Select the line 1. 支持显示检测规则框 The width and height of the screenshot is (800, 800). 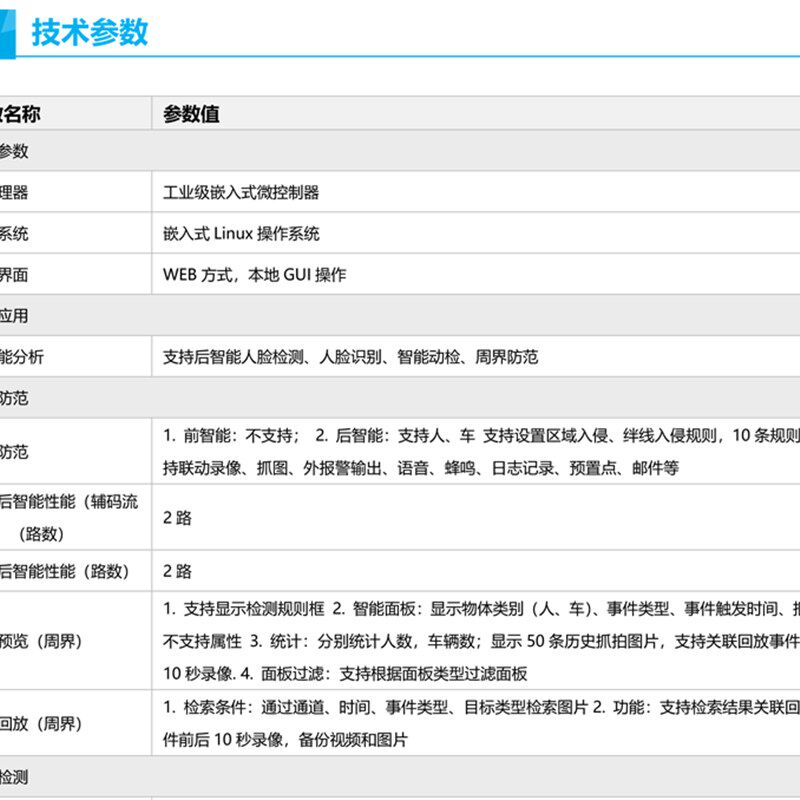pyautogui.click(x=481, y=609)
